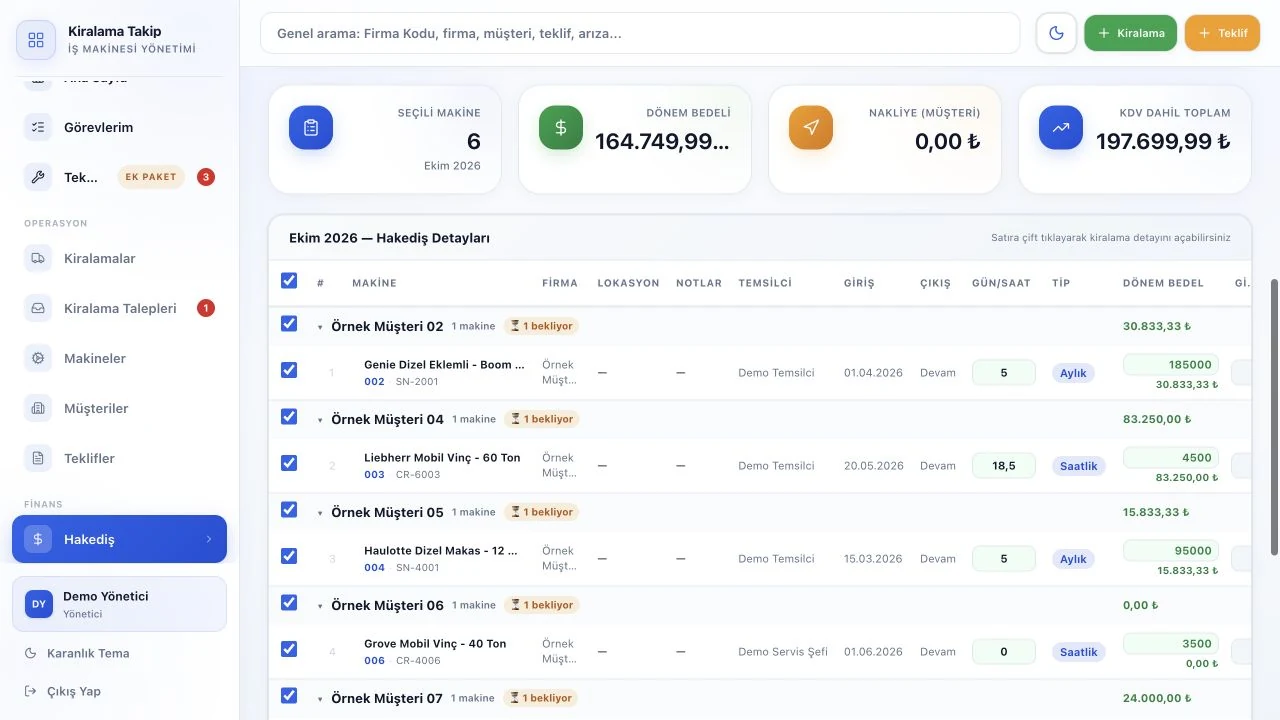1280x720 pixels.
Task: Click the Müşteriler building icon
Action: click(38, 408)
